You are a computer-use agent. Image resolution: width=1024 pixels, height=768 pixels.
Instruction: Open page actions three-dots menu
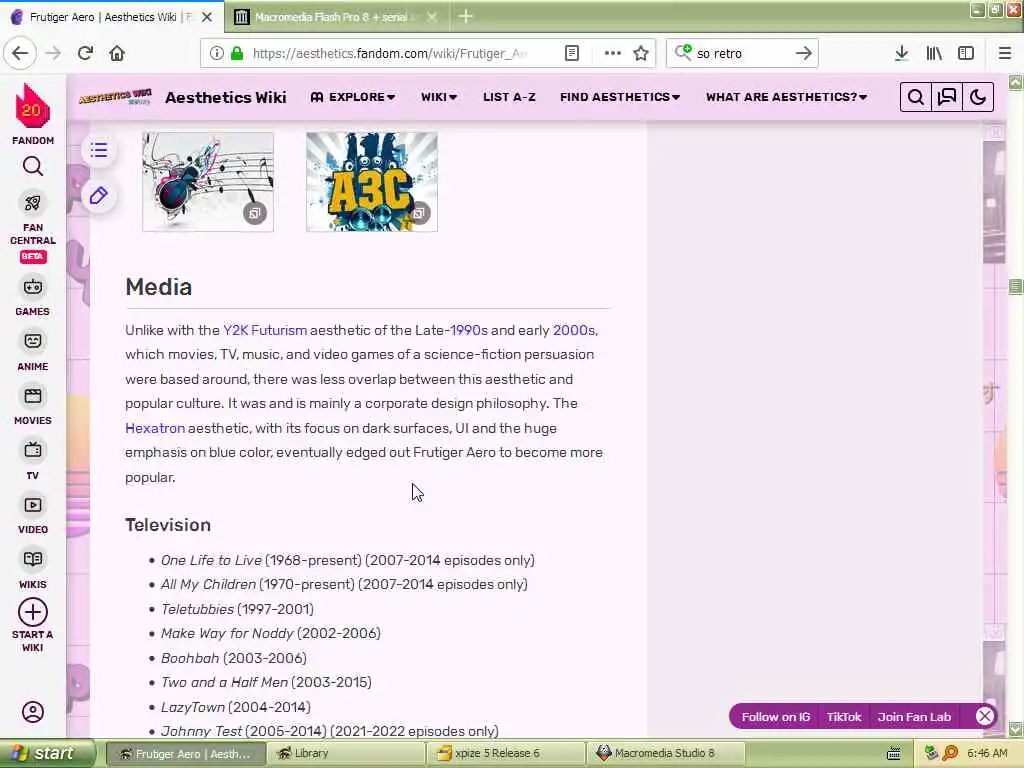pos(613,53)
